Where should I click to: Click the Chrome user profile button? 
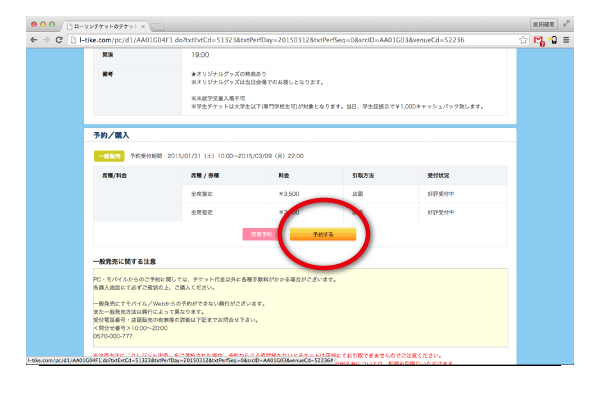click(543, 24)
